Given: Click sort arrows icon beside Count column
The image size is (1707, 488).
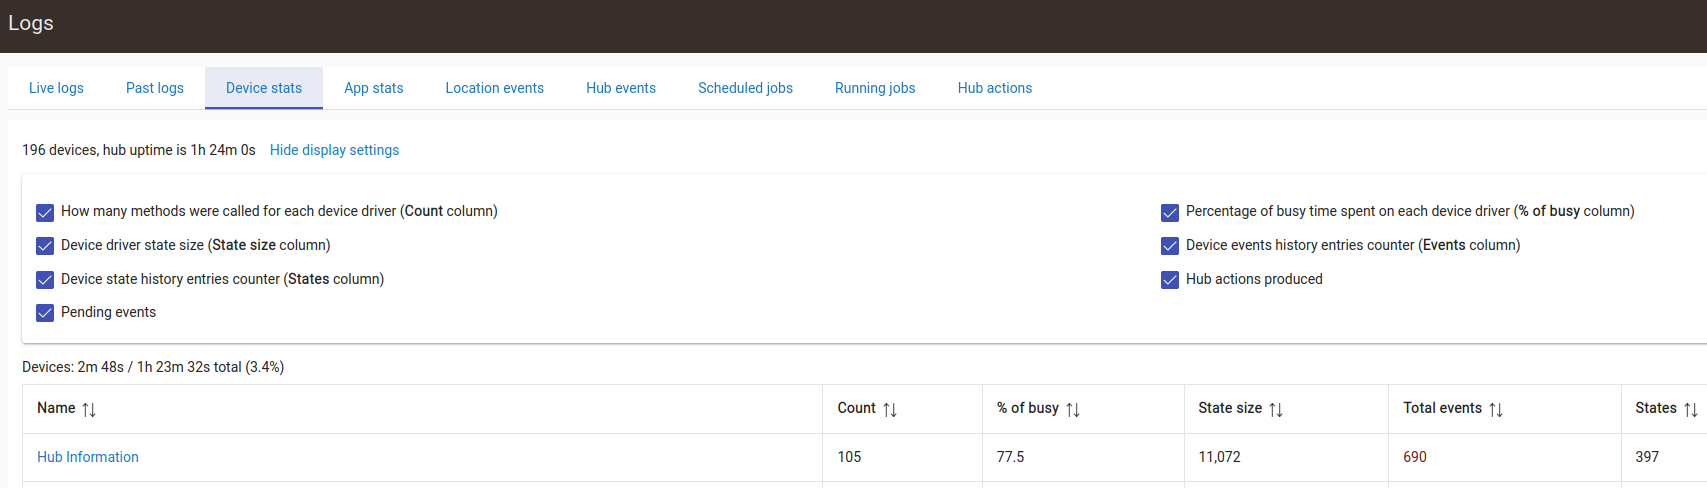Looking at the screenshot, I should tap(890, 409).
